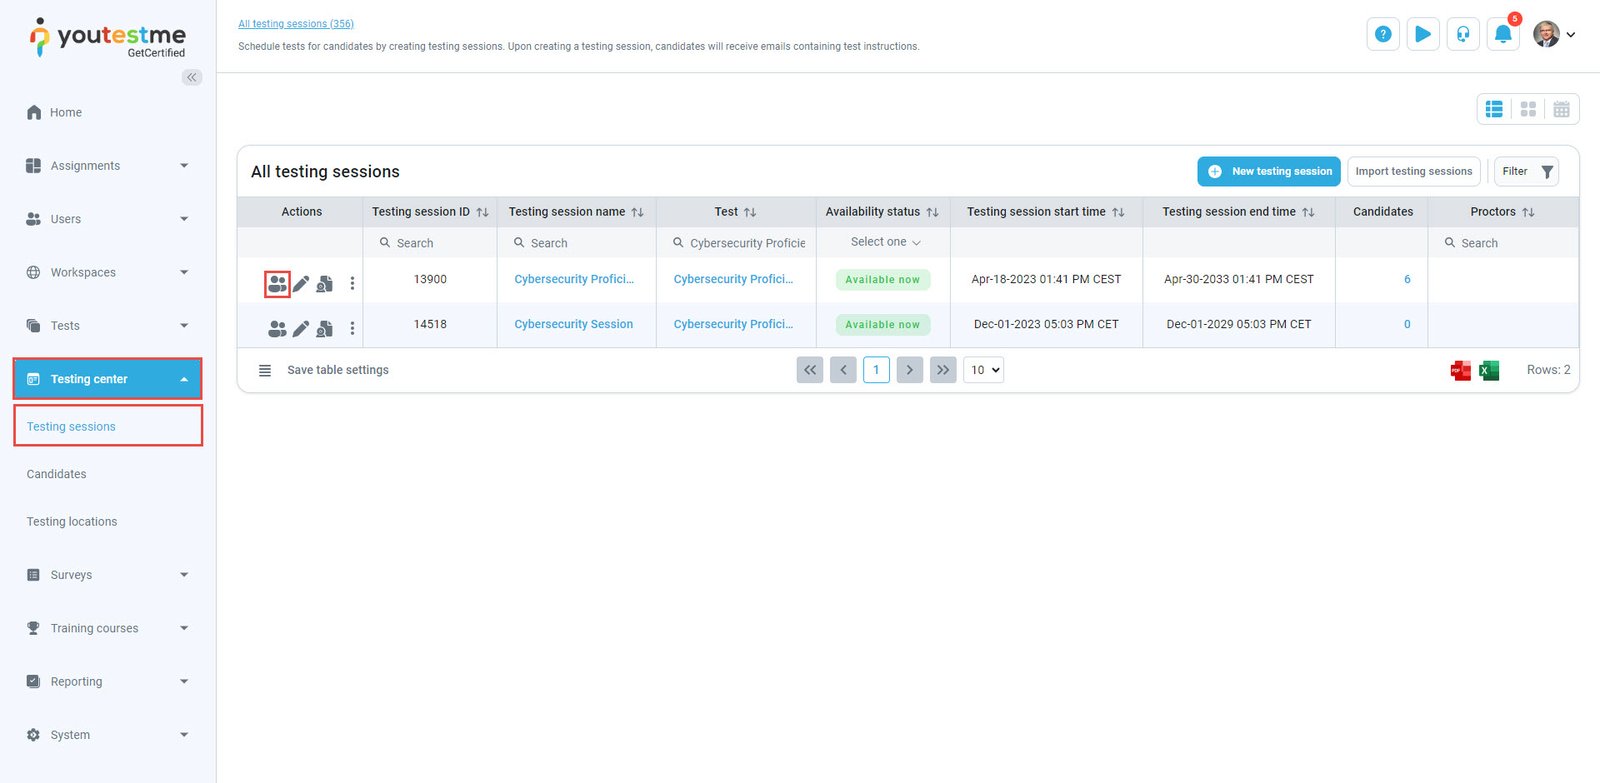Sort by Testing session ID column
Image resolution: width=1600 pixels, height=783 pixels.
pyautogui.click(x=482, y=212)
